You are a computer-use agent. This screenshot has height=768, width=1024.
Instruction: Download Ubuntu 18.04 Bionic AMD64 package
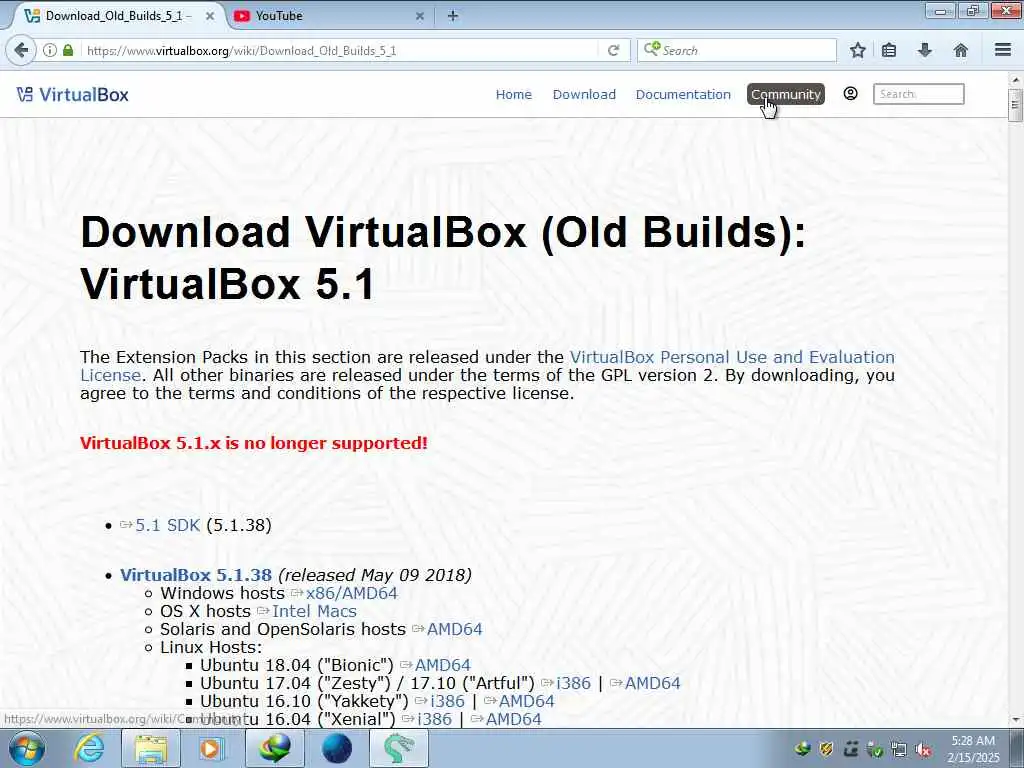(x=442, y=665)
